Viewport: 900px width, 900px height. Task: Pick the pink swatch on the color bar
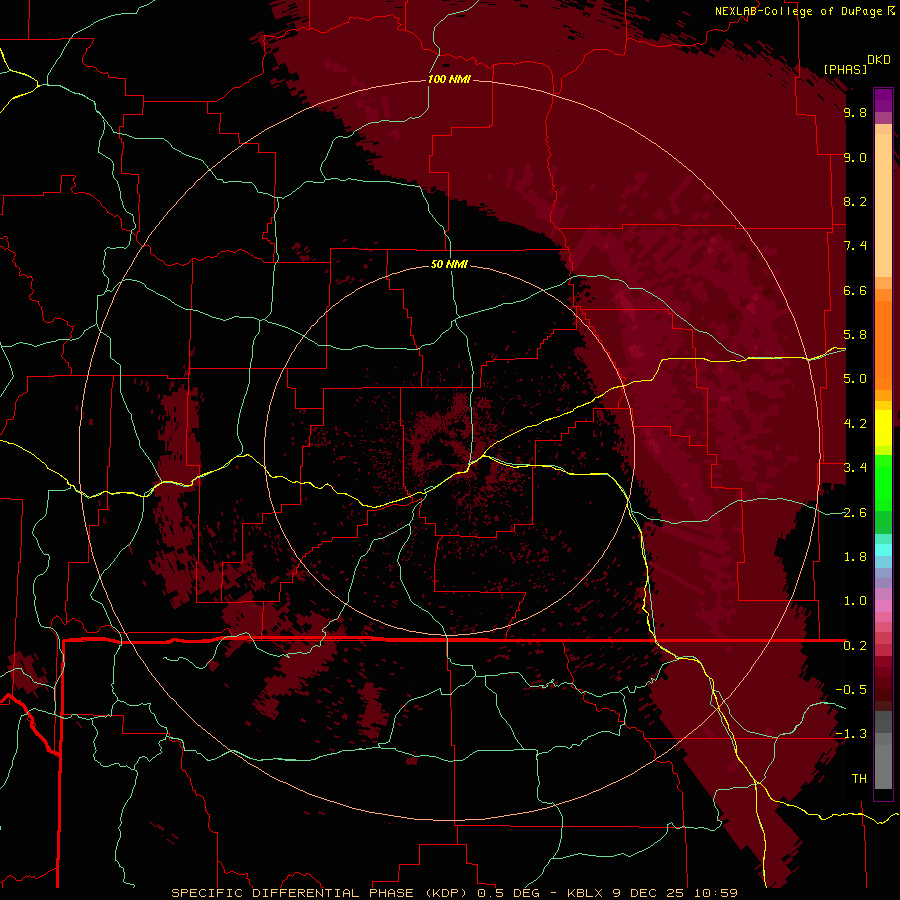coord(883,606)
